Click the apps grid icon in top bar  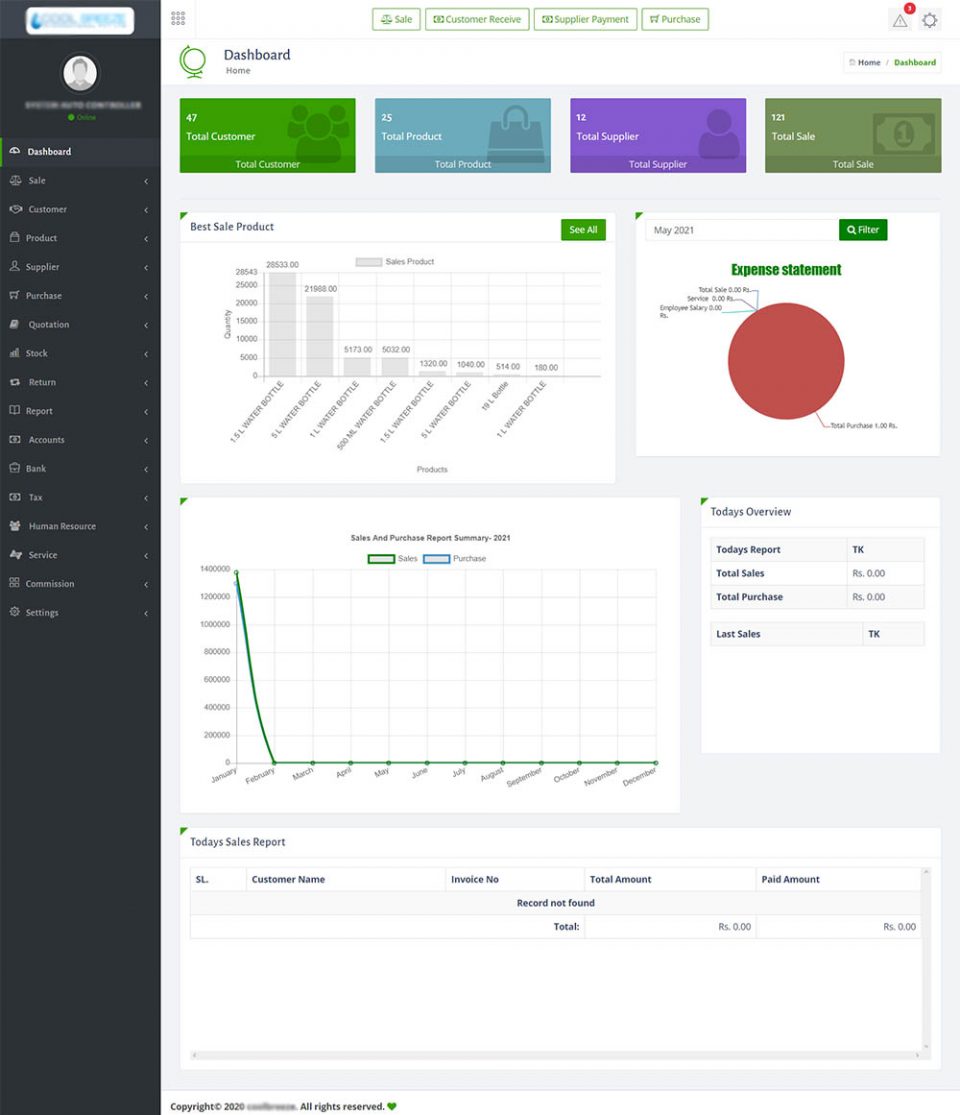(x=178, y=18)
